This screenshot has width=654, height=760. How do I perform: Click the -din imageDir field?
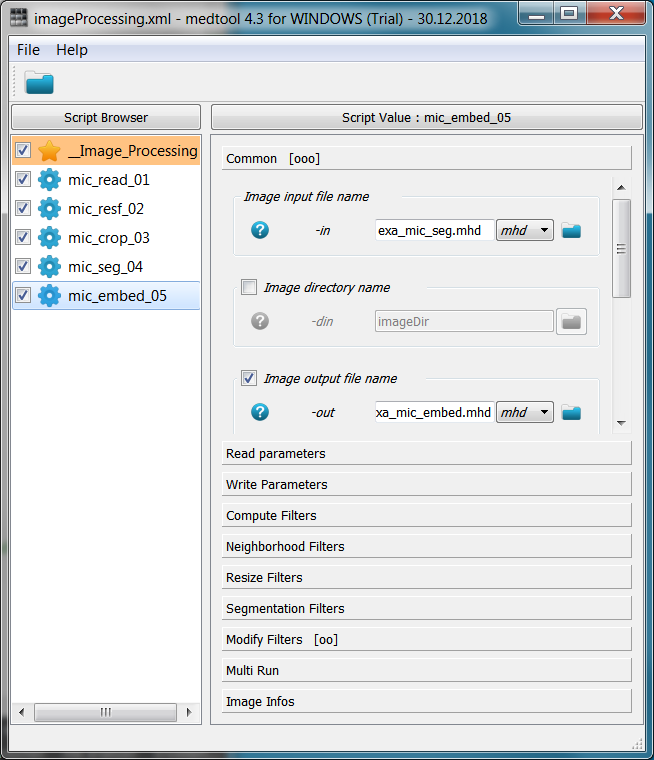(x=464, y=321)
